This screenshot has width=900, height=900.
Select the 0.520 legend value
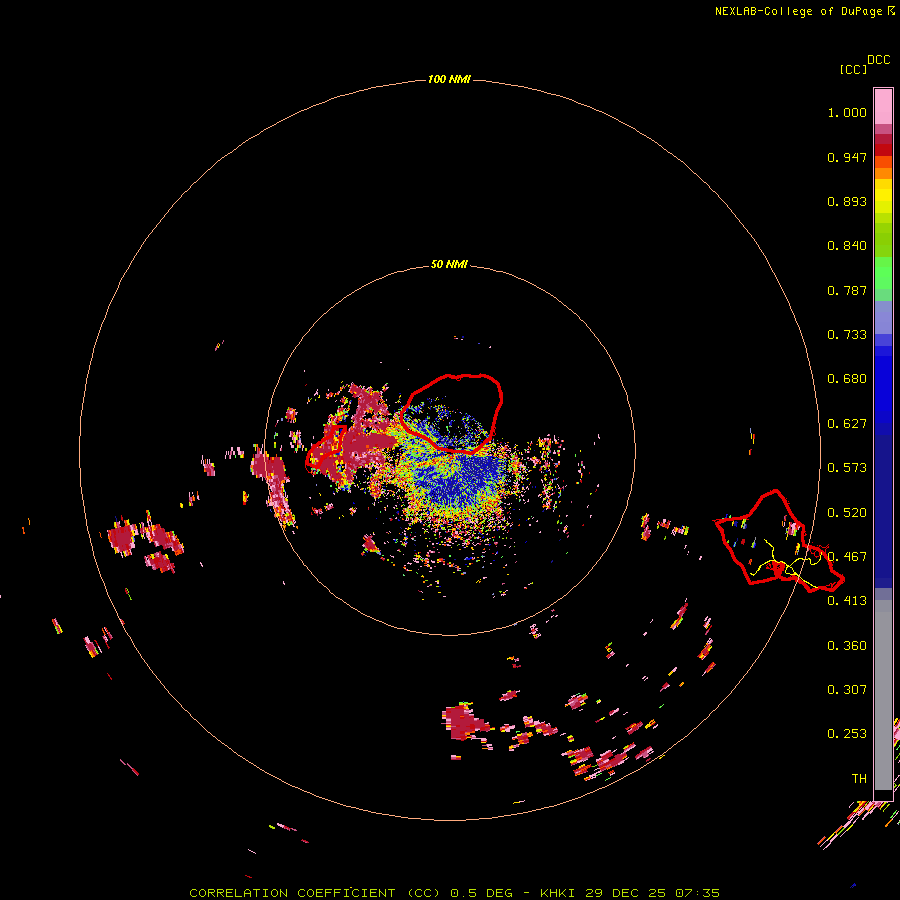click(x=847, y=512)
